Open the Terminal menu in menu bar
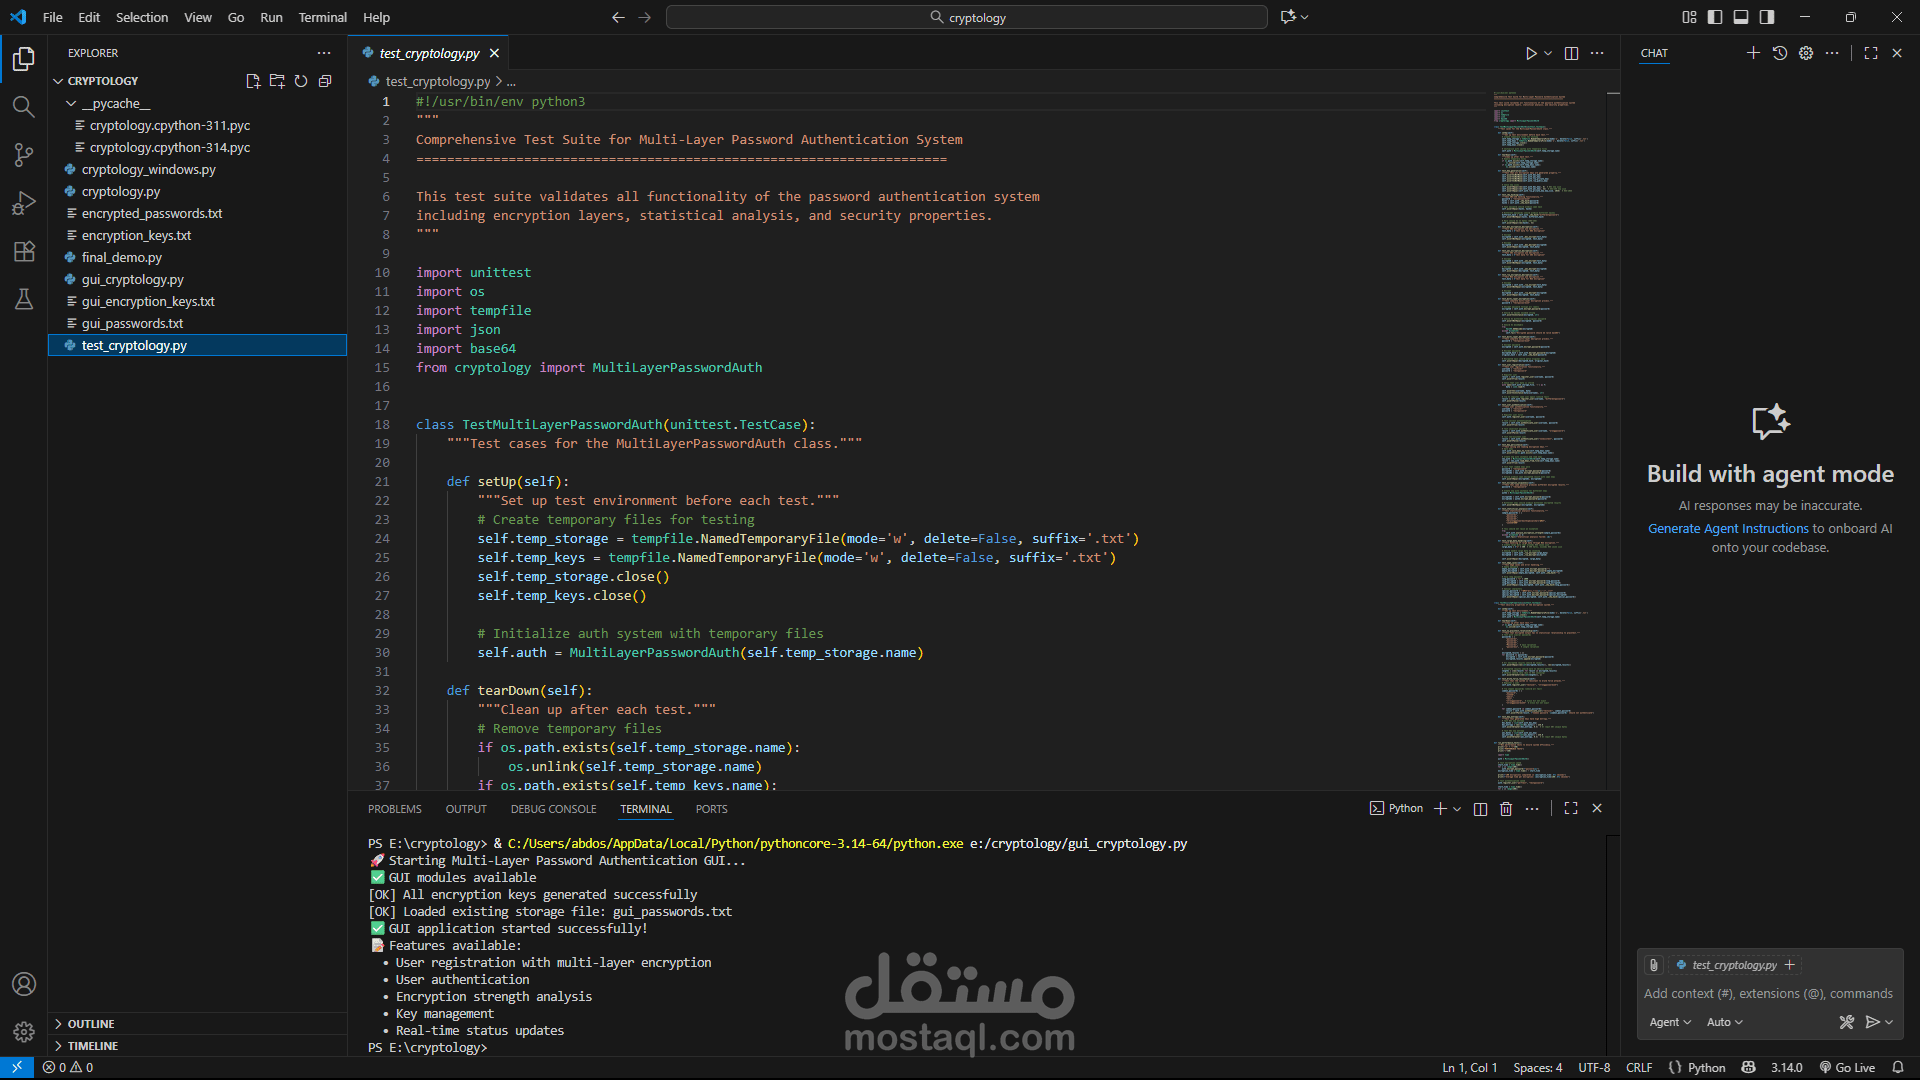The height and width of the screenshot is (1080, 1920). (322, 17)
